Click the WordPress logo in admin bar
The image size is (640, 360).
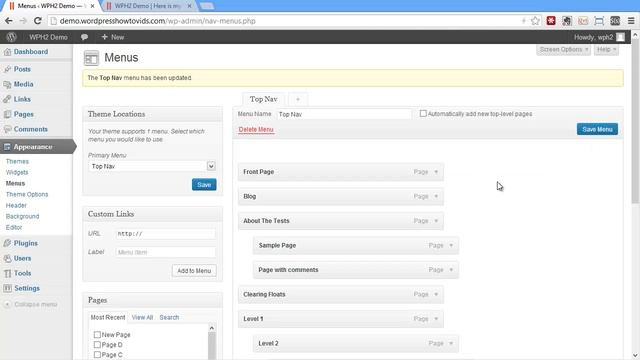point(11,37)
